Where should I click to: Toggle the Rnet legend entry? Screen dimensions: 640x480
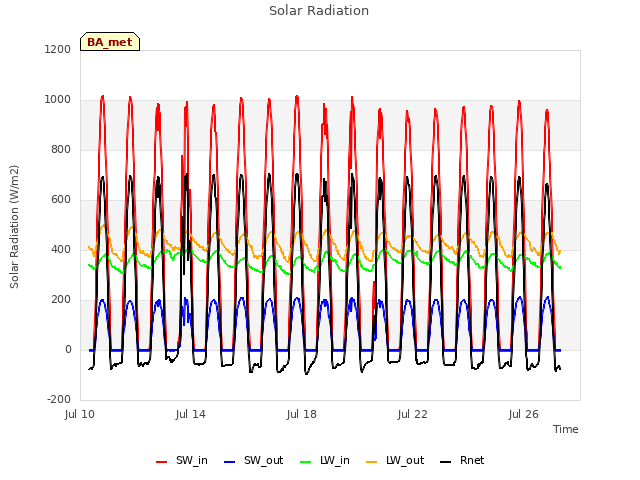(x=462, y=460)
